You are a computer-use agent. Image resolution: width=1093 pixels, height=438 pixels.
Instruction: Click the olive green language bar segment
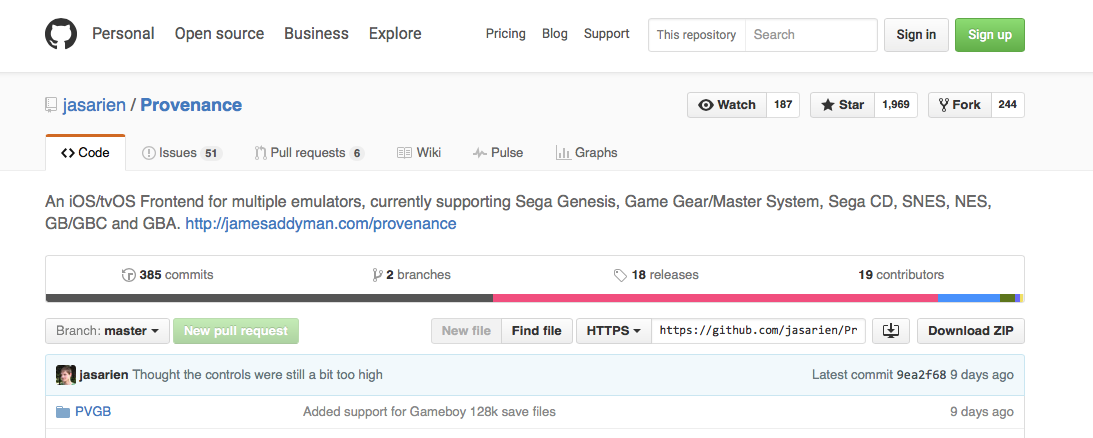1007,298
